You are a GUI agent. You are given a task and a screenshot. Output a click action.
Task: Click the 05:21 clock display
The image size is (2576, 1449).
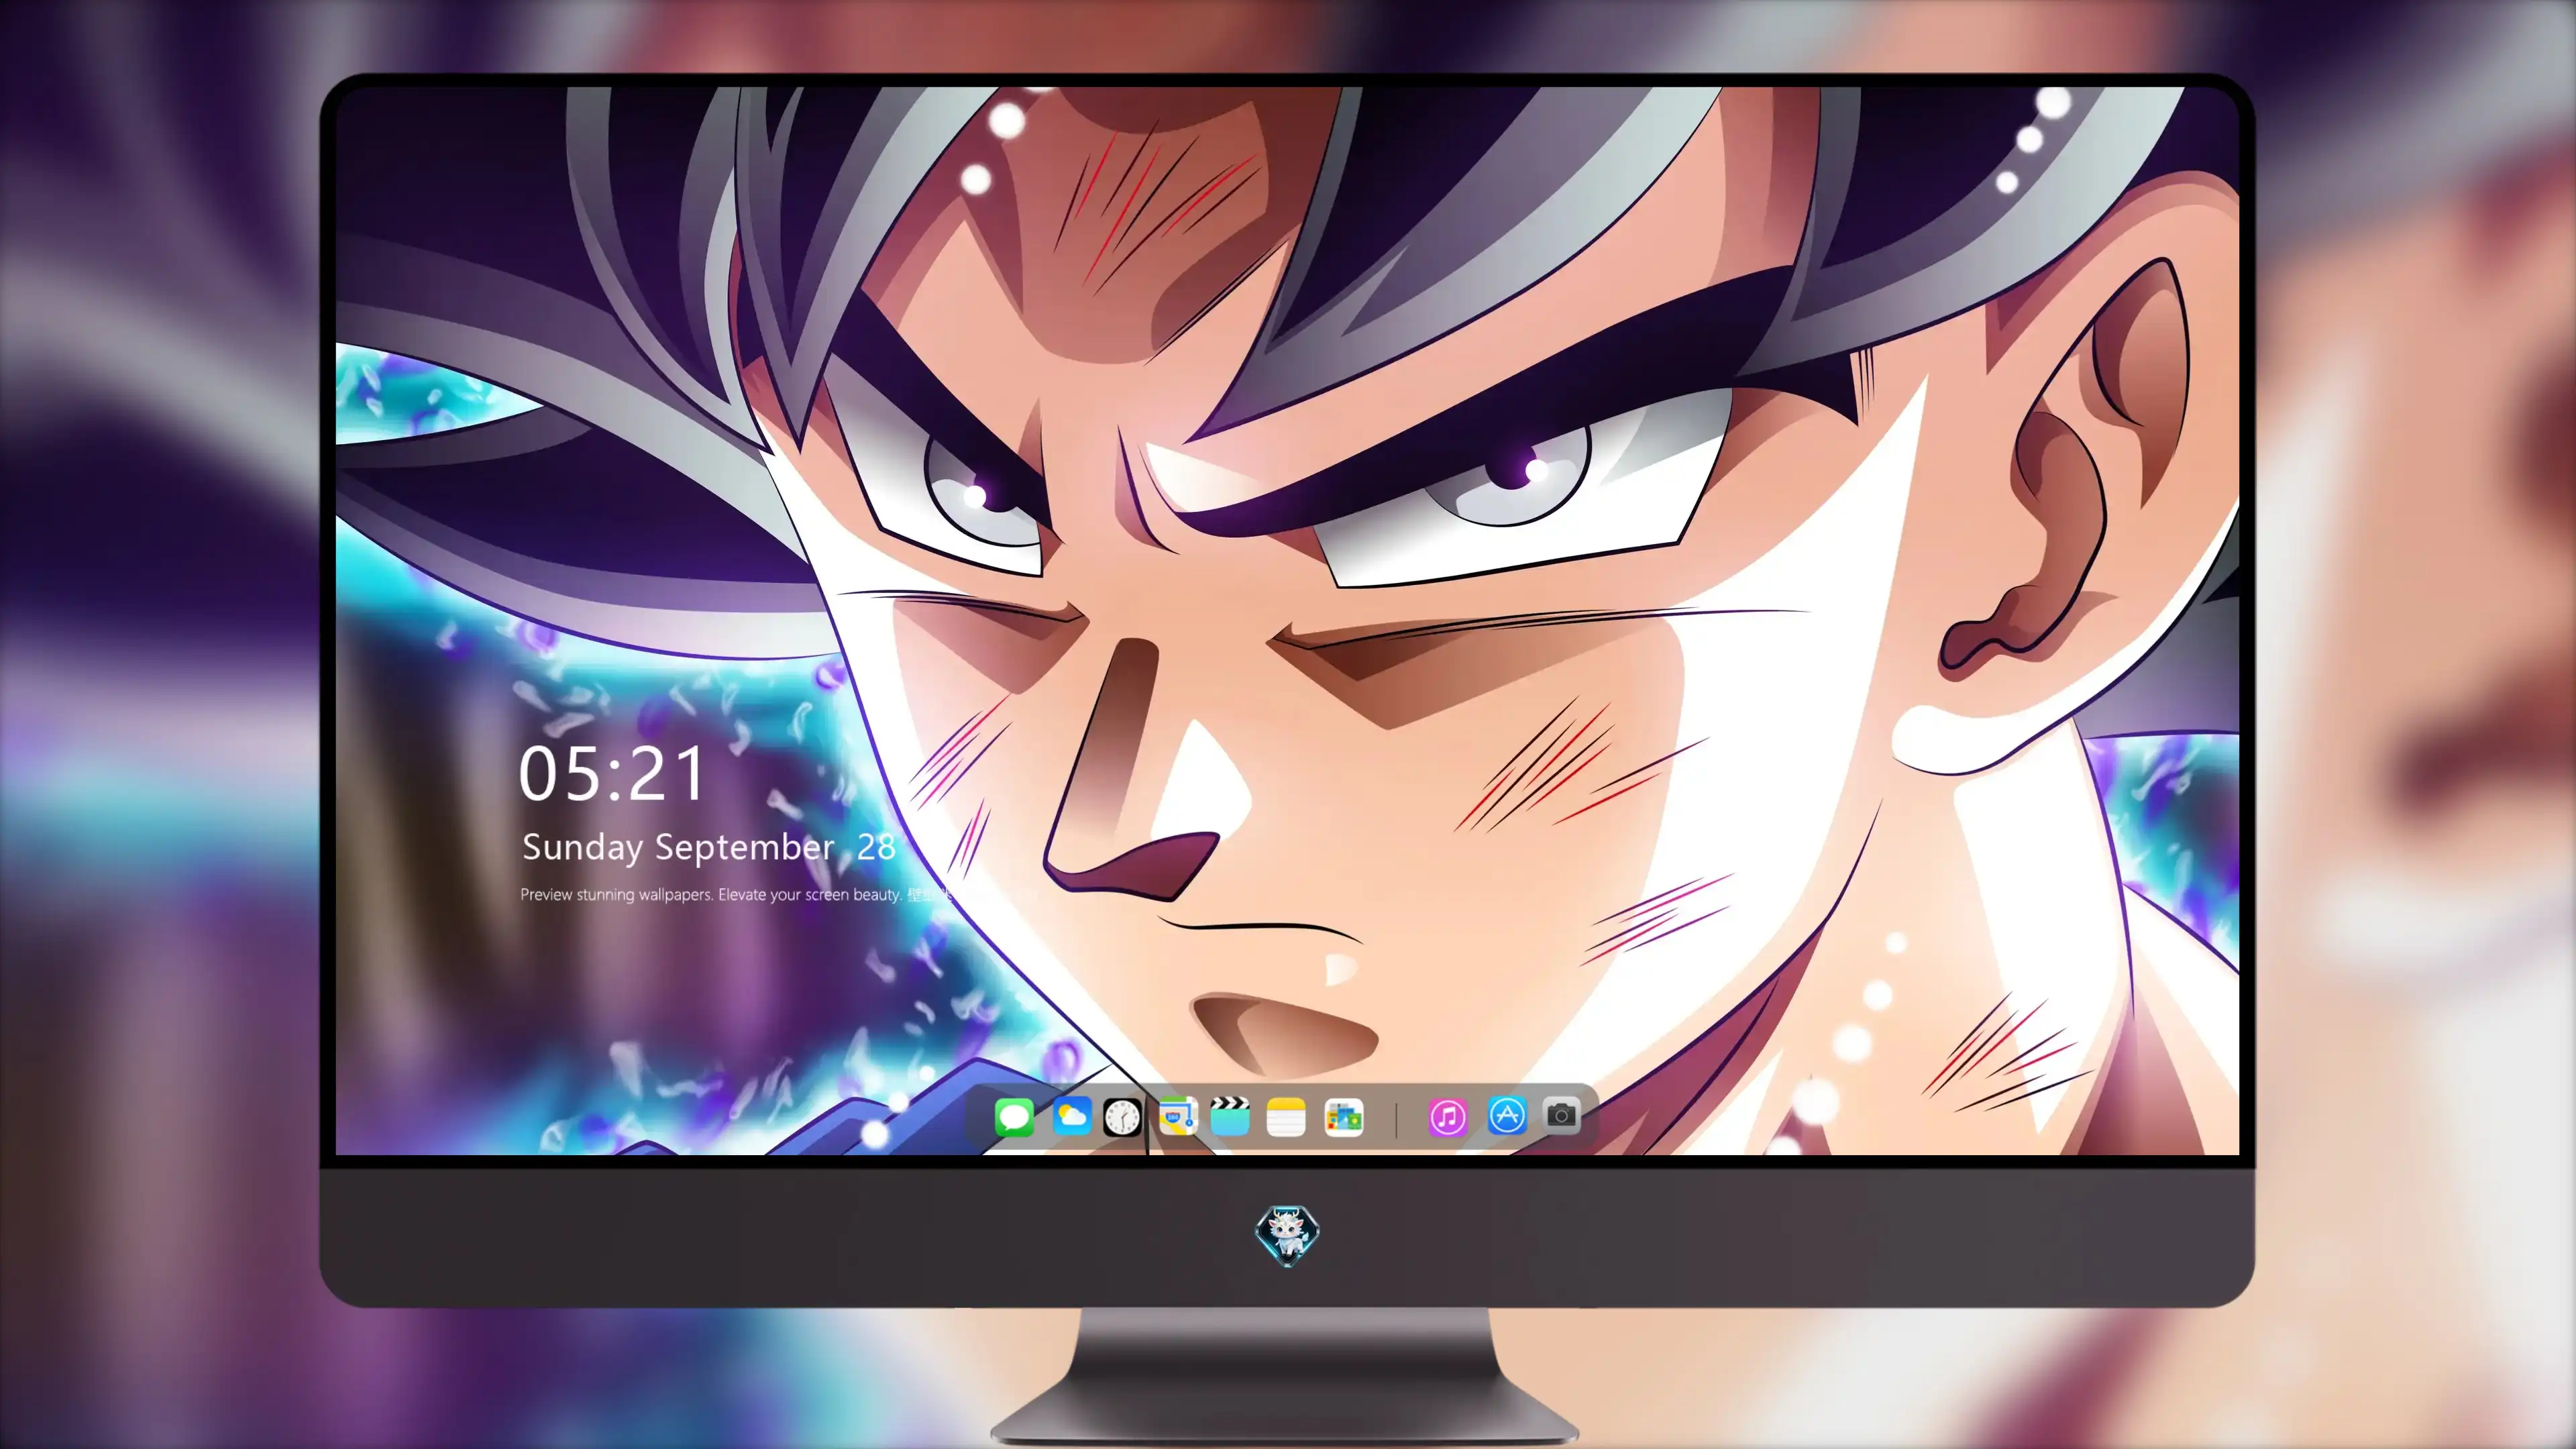tap(612, 774)
